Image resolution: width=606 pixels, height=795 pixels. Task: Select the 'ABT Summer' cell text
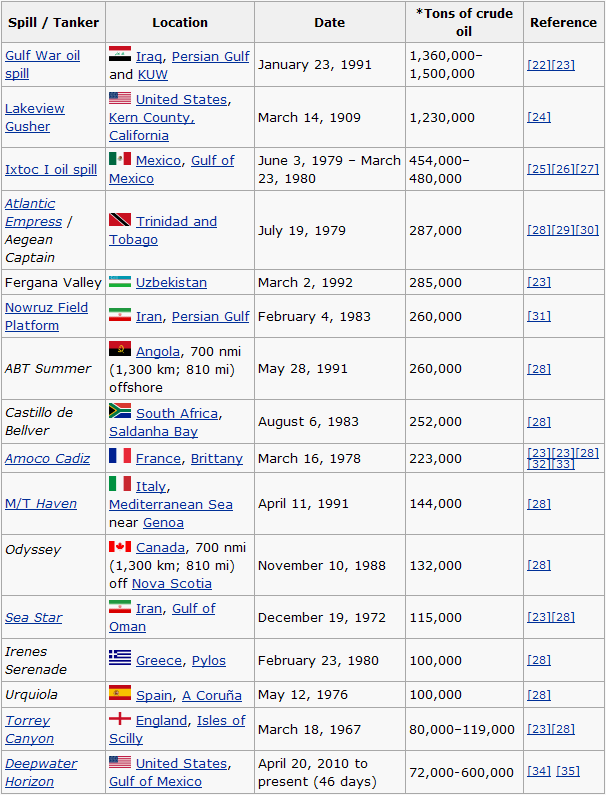click(48, 369)
